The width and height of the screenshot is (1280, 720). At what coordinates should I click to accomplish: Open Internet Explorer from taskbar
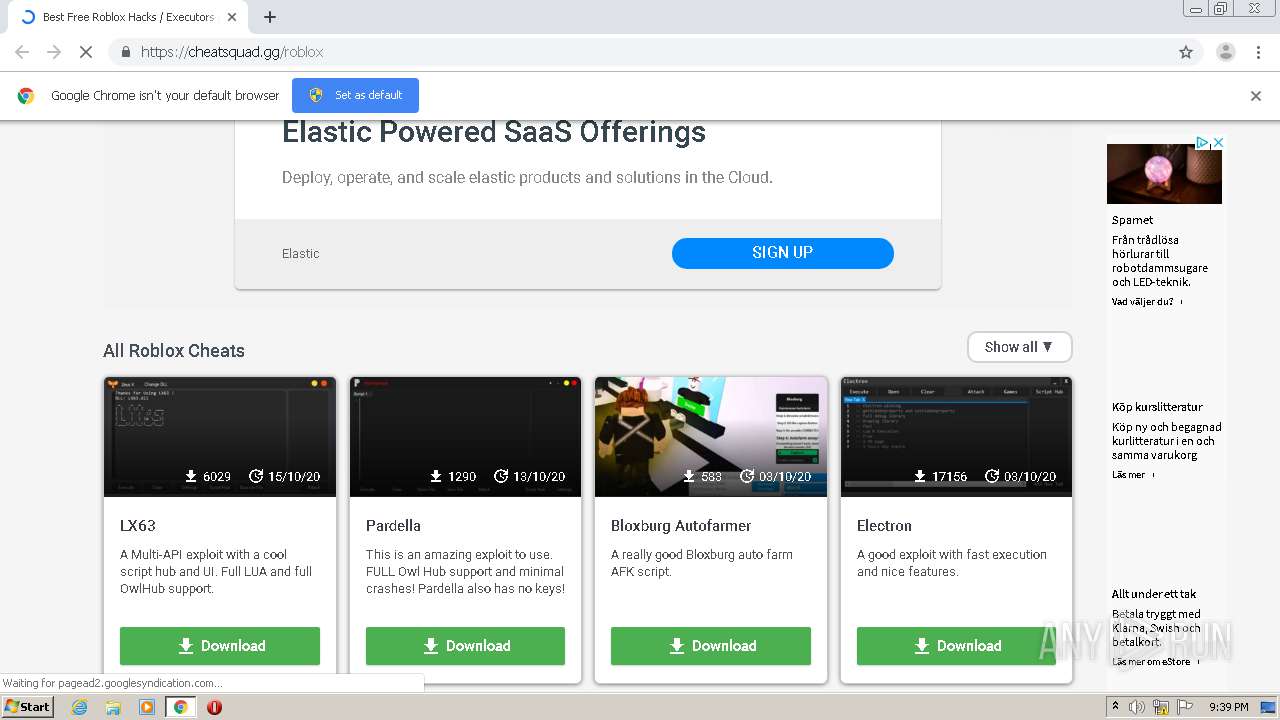click(x=79, y=707)
